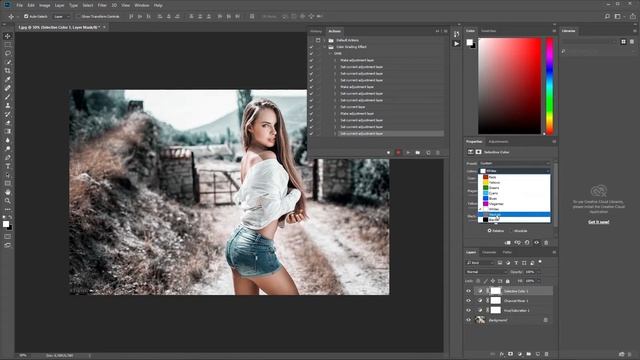
Task: Toggle dialog box for Default Actions set
Action: point(318,40)
